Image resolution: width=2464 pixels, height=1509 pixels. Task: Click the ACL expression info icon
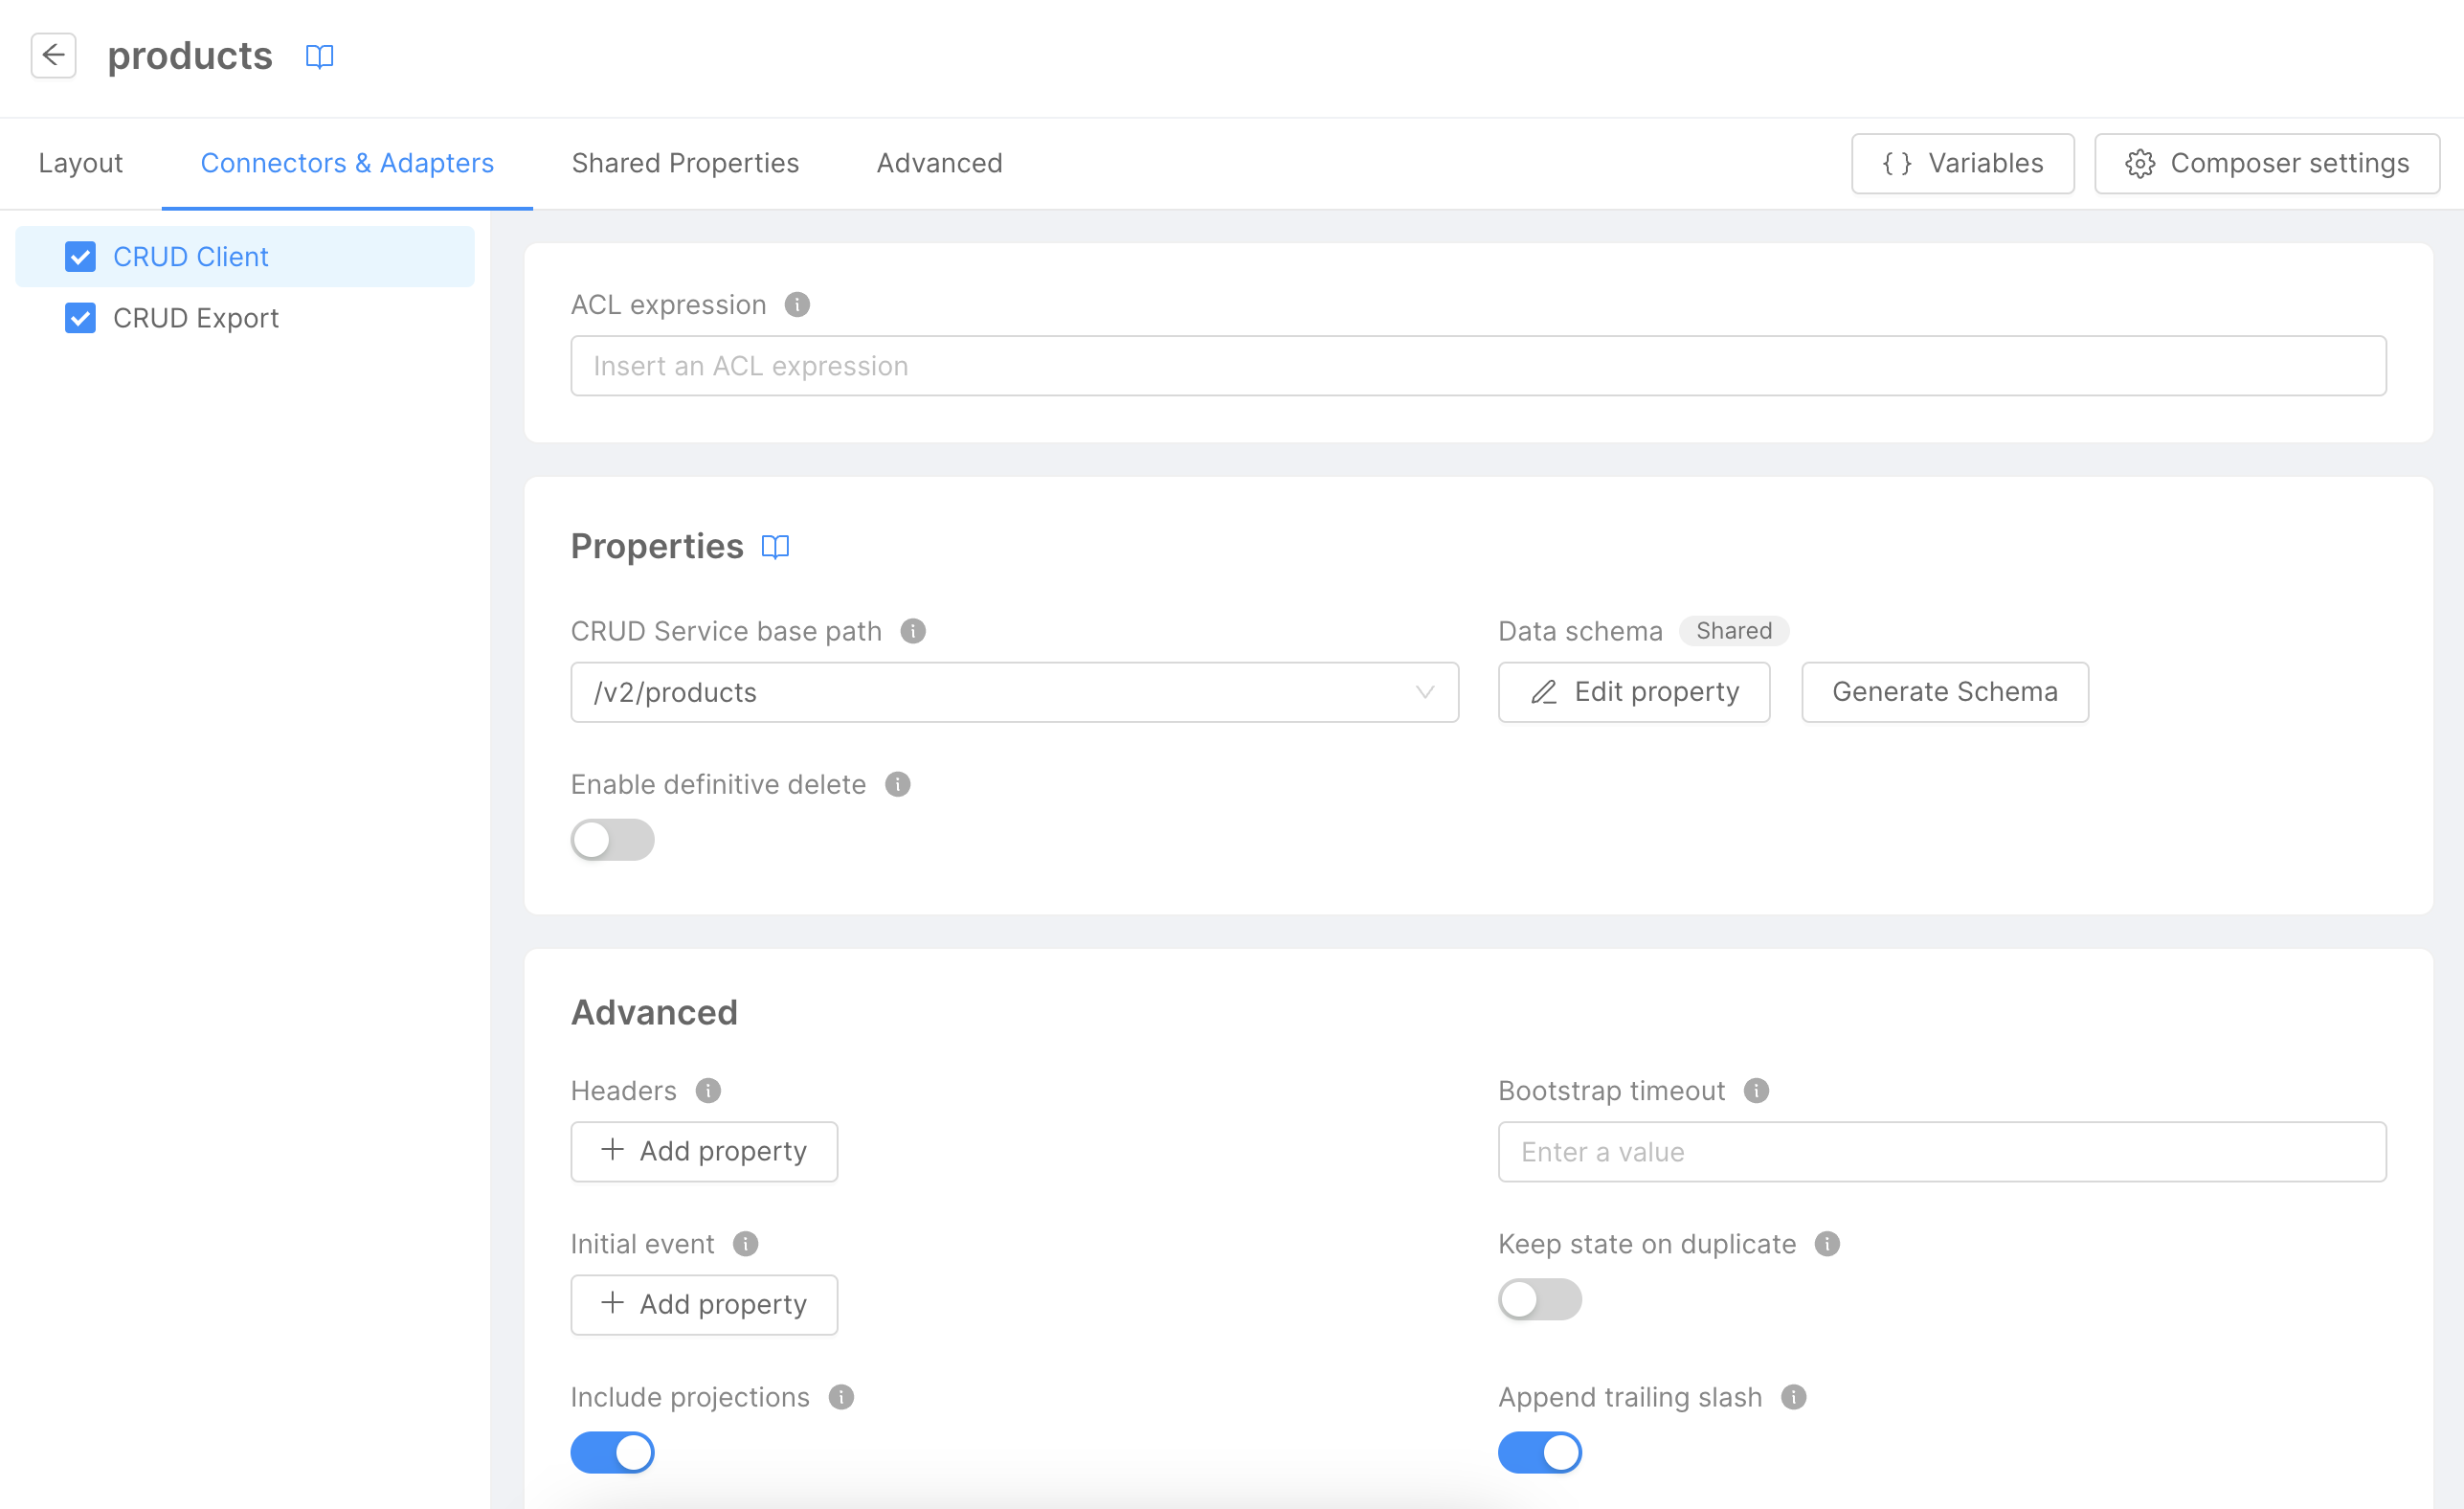[797, 305]
